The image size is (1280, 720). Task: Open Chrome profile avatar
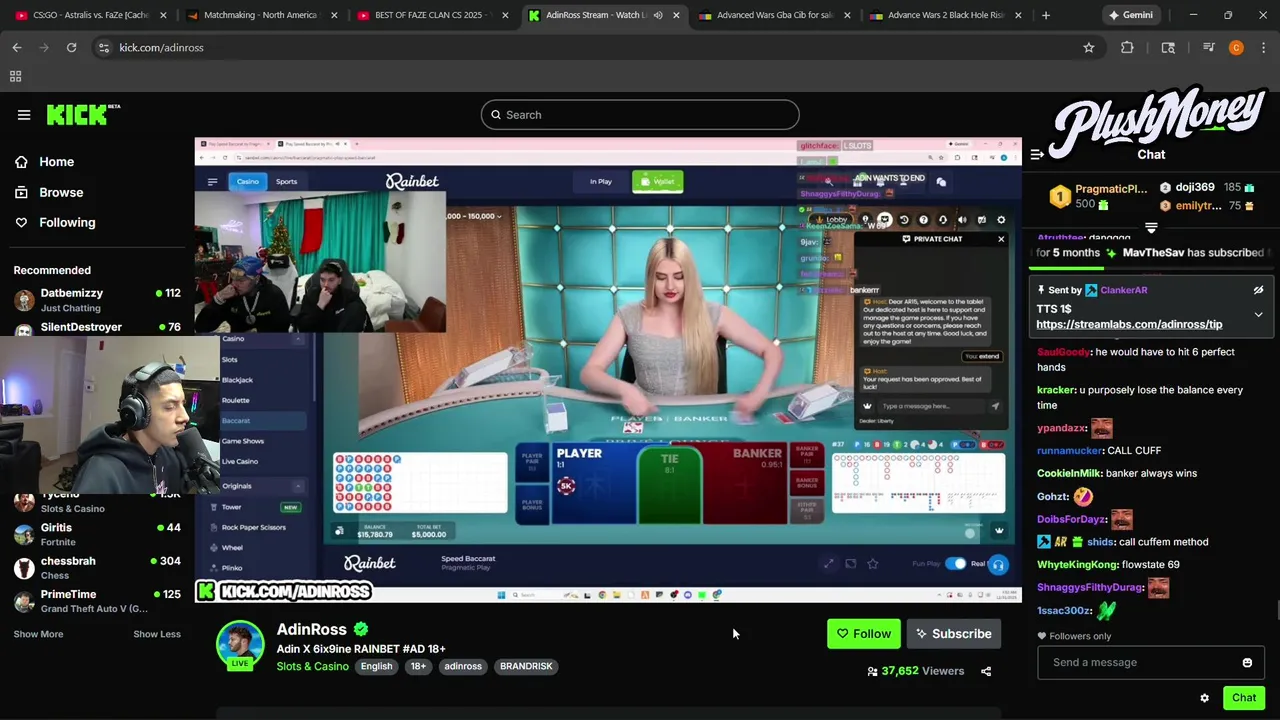pyautogui.click(x=1236, y=47)
